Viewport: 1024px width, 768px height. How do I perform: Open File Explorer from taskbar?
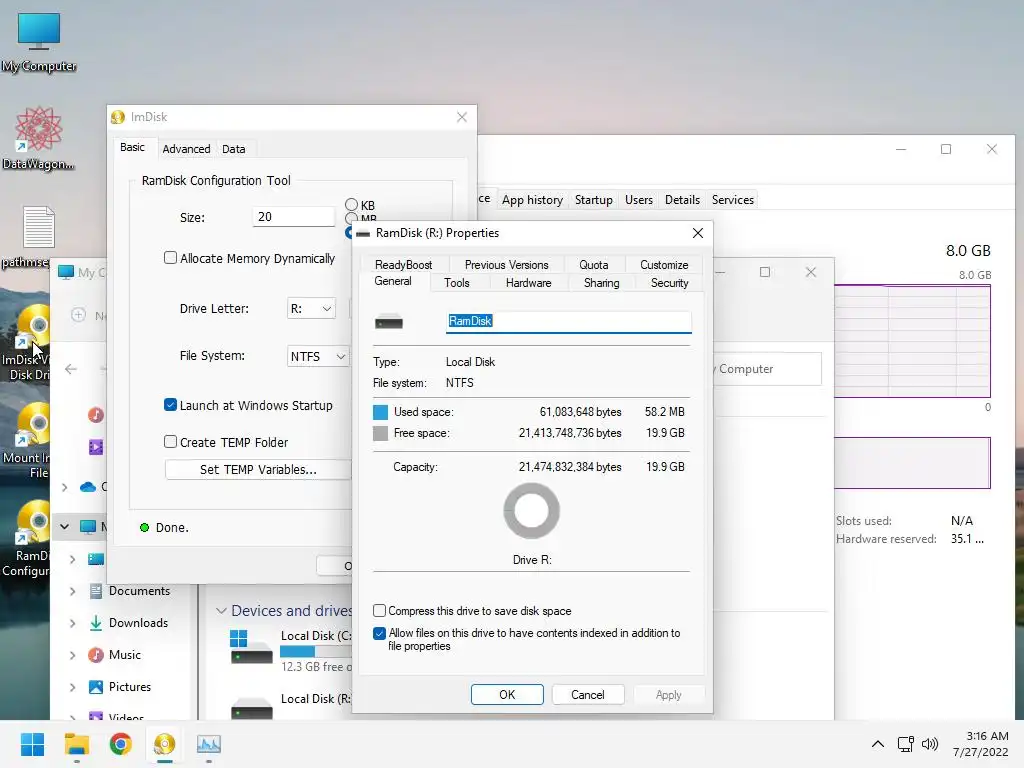76,744
